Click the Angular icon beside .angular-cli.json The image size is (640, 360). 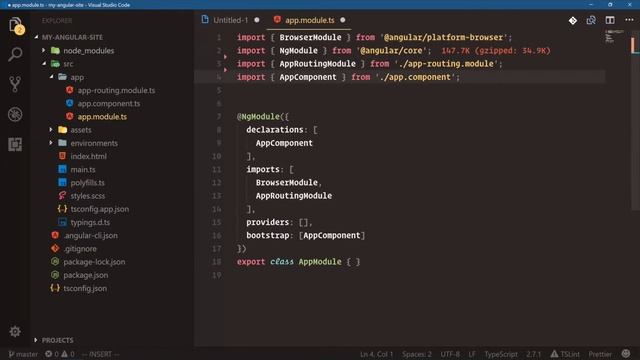coord(55,235)
